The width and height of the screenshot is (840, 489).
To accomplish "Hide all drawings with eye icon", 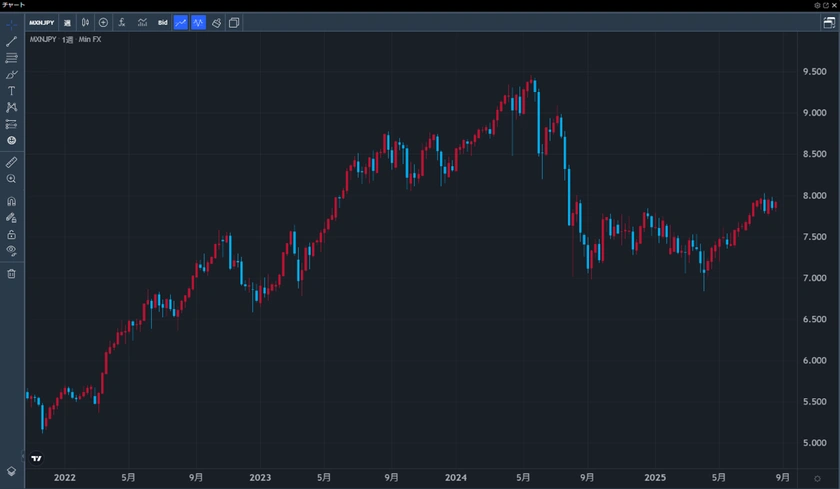I will click(x=11, y=250).
